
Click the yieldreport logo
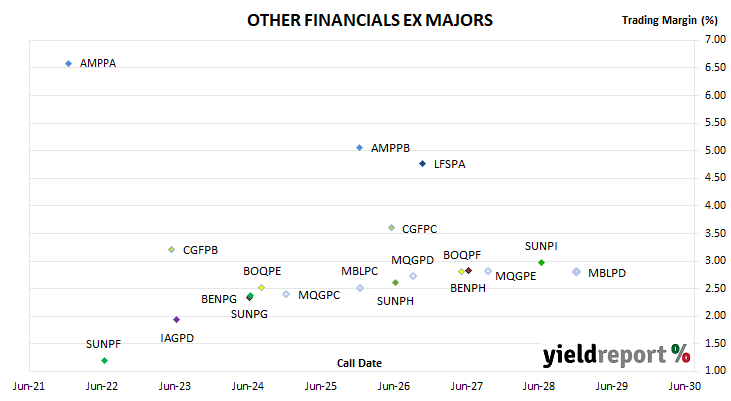click(616, 355)
